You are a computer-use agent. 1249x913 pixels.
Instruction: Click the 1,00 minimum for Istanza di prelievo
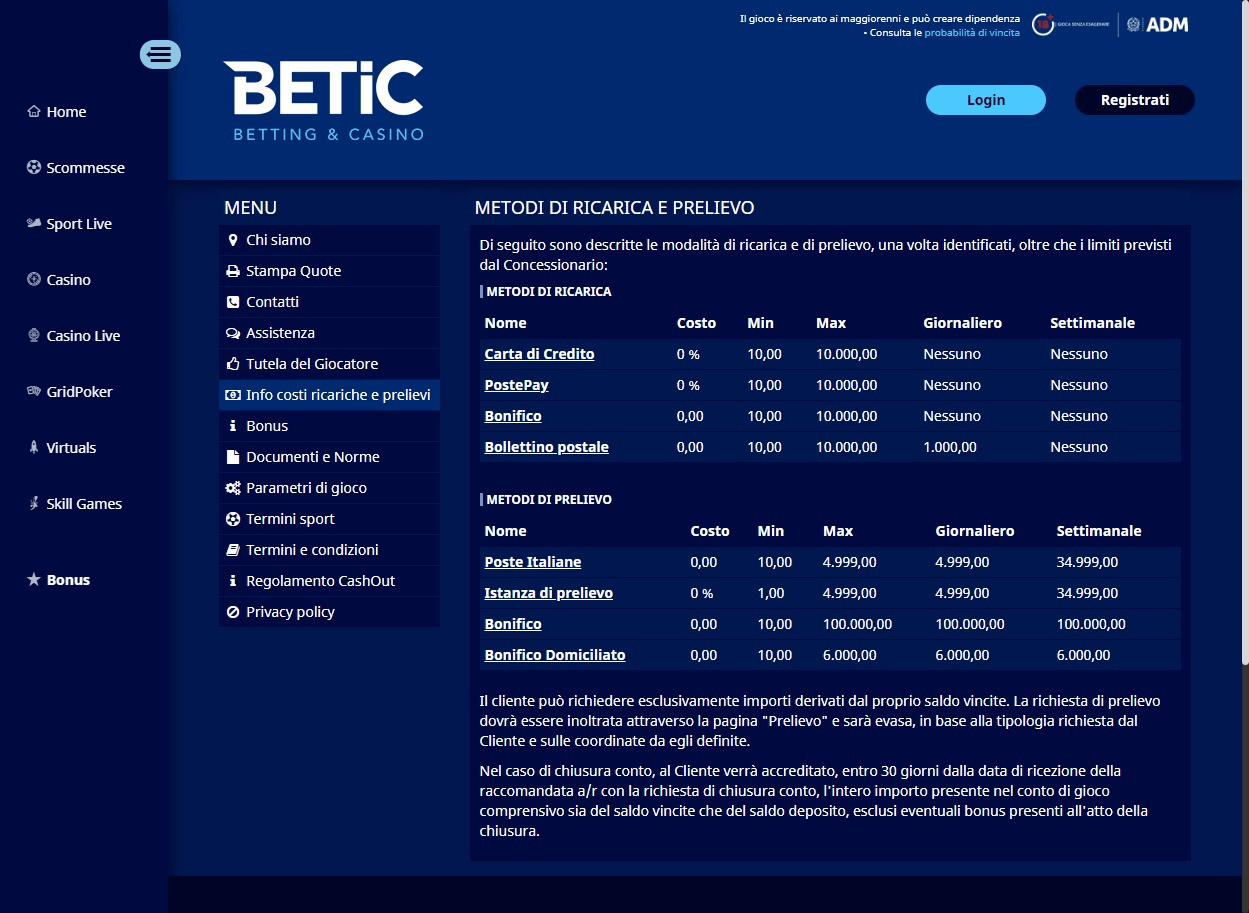(x=771, y=593)
